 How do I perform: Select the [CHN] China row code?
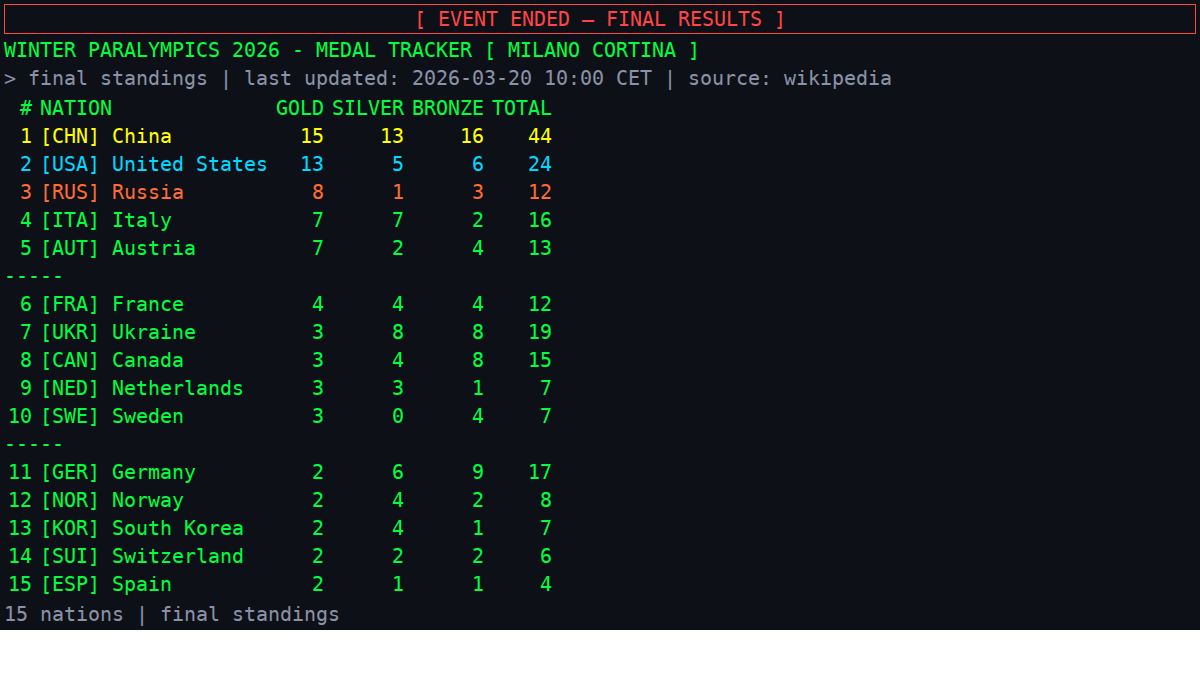click(70, 136)
